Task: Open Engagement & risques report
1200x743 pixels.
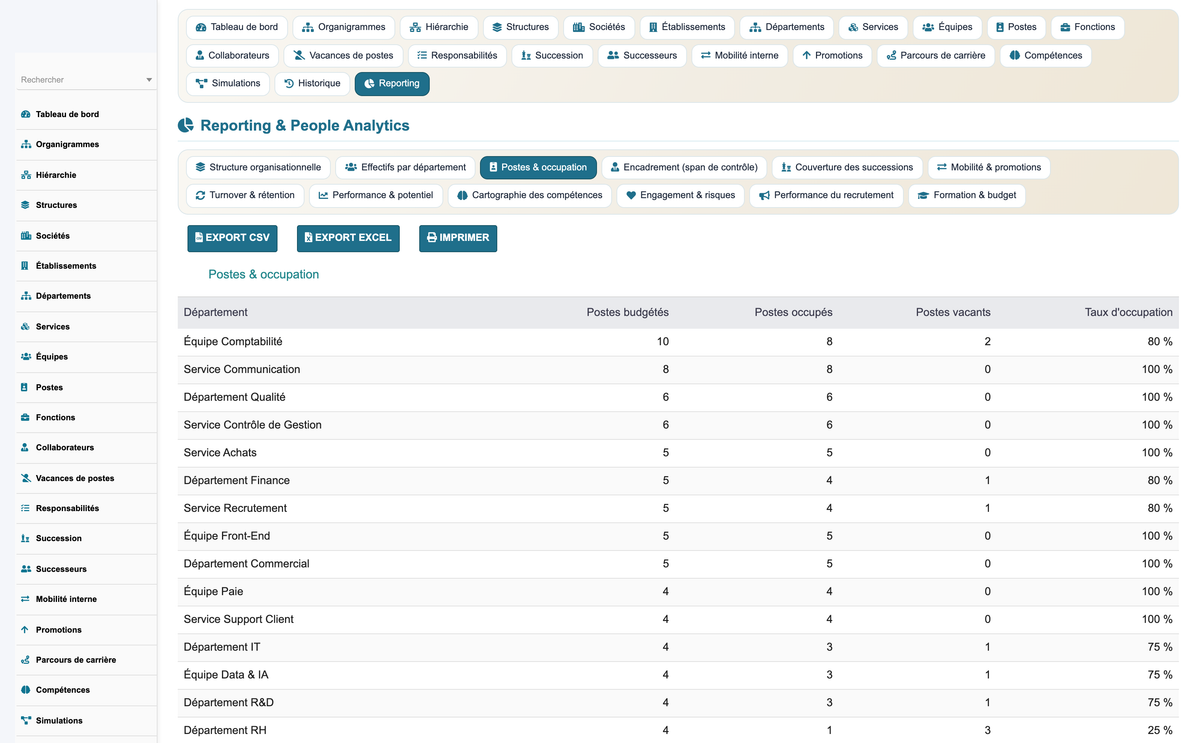Action: pos(680,196)
